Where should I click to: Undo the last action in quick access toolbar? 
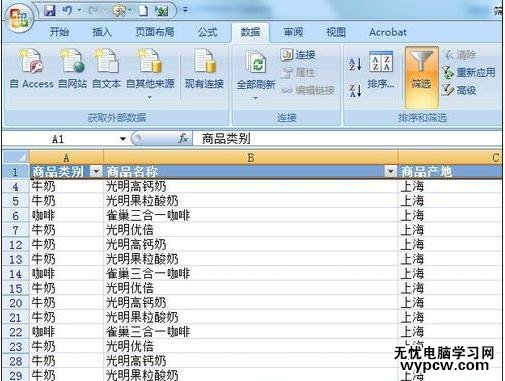click(x=67, y=11)
